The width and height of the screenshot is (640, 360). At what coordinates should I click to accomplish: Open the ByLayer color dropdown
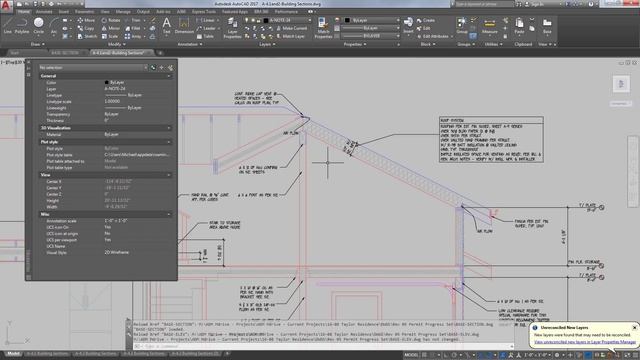(372, 20)
